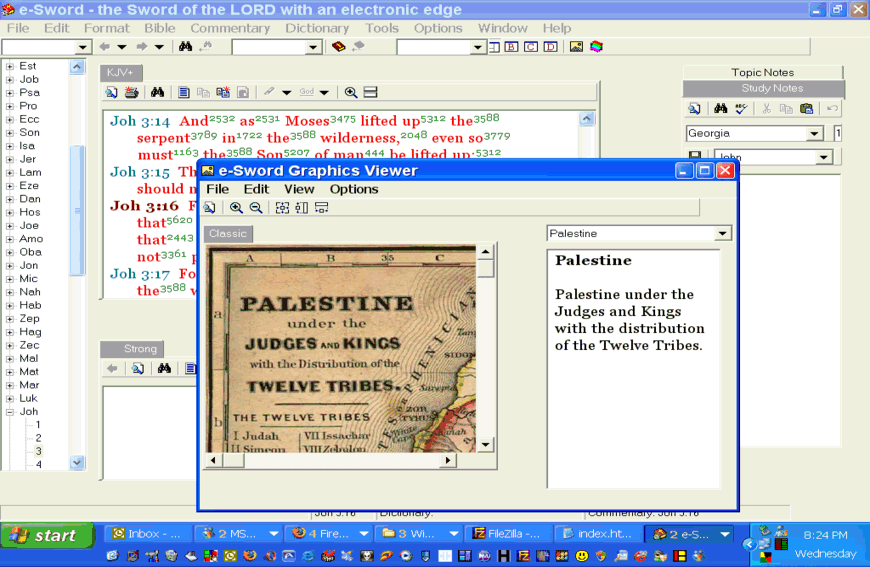Screen dimensions: 870x567
Task: Open the first combo box in main toolbar
Action: pyautogui.click(x=83, y=47)
